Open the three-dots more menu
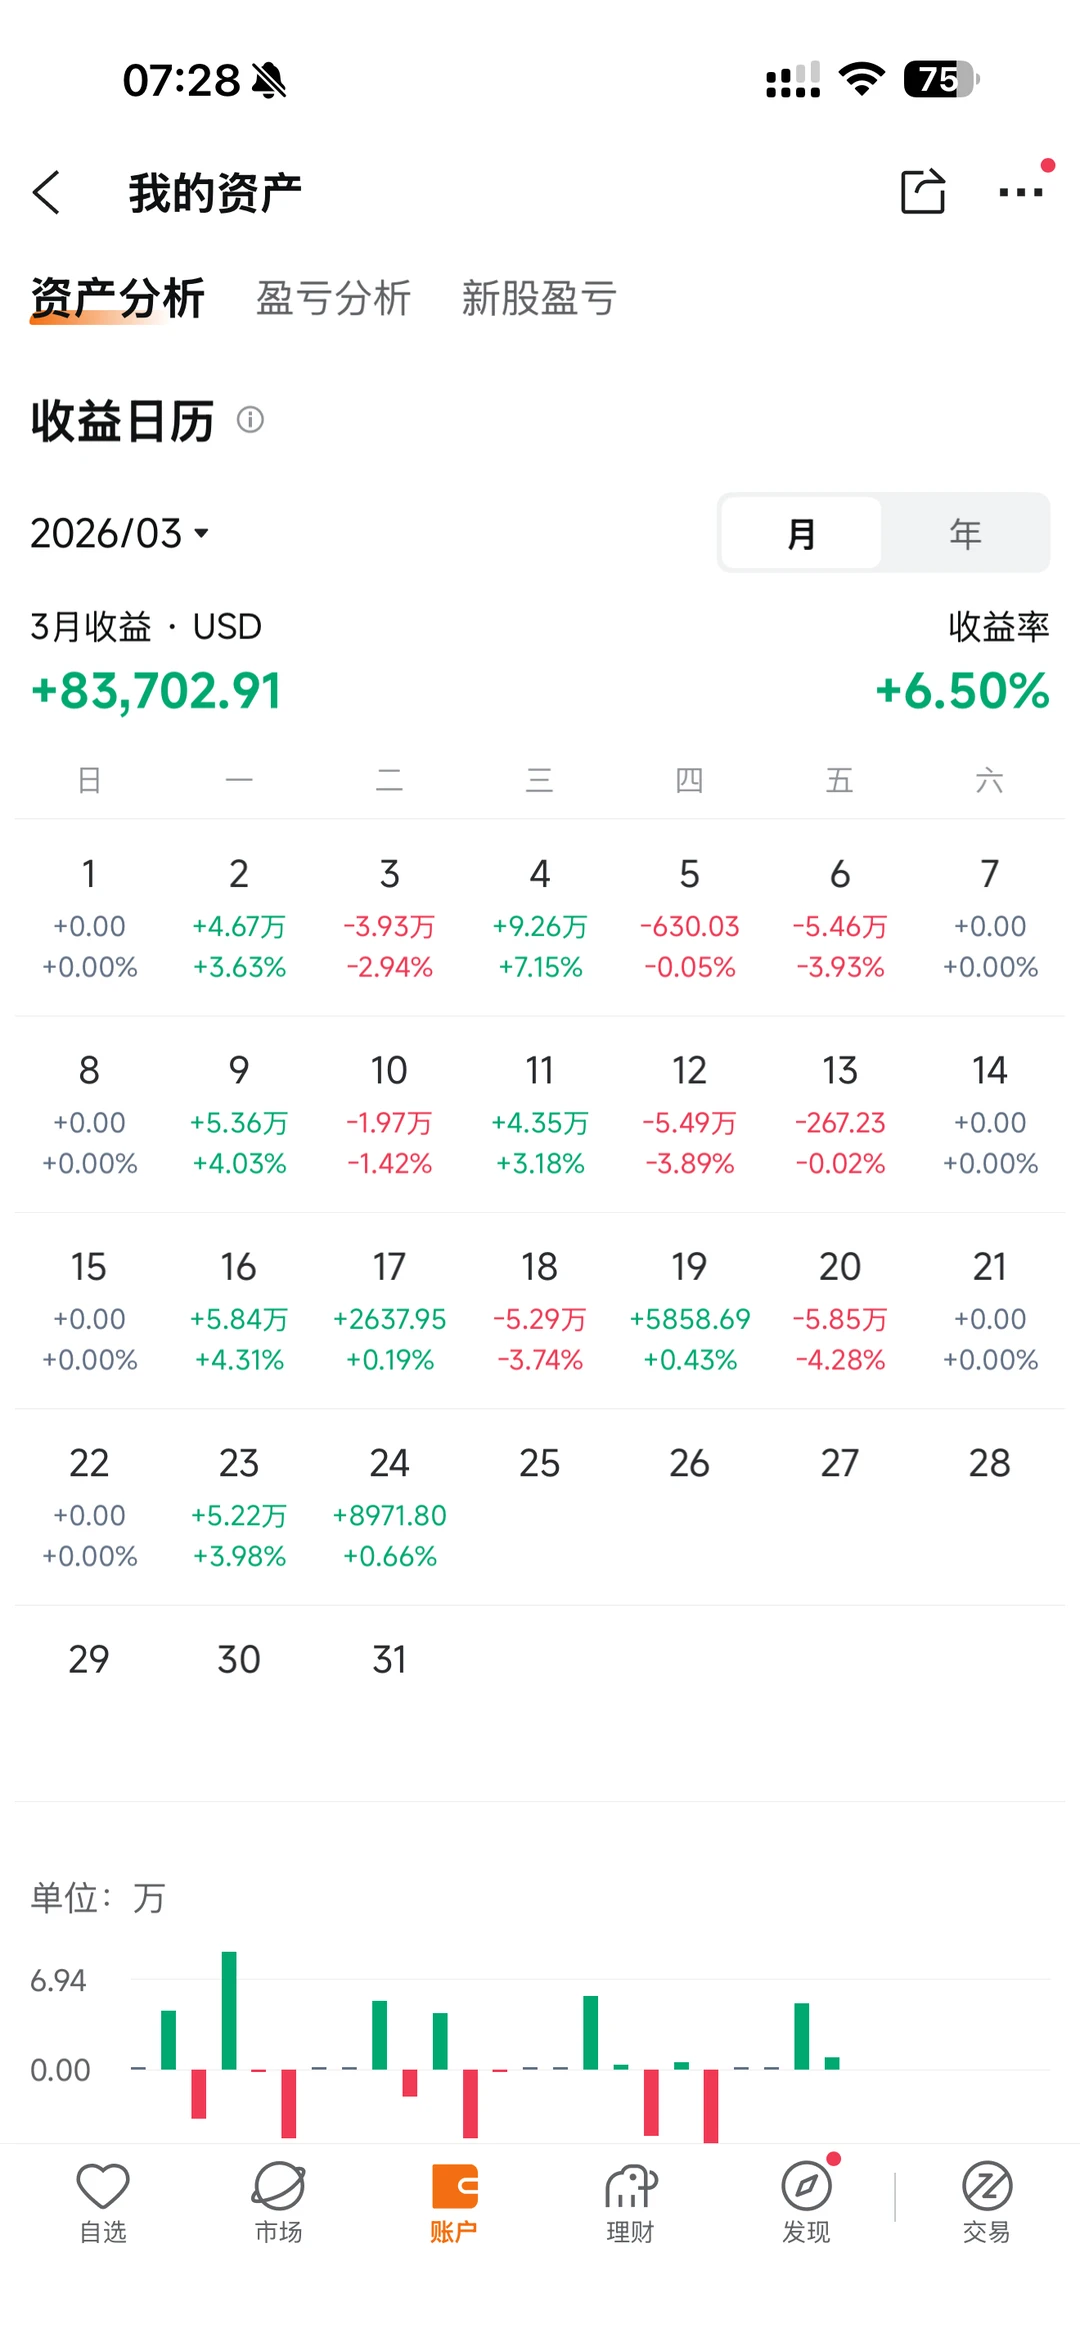The height and width of the screenshot is (2347, 1080). coord(1021,192)
